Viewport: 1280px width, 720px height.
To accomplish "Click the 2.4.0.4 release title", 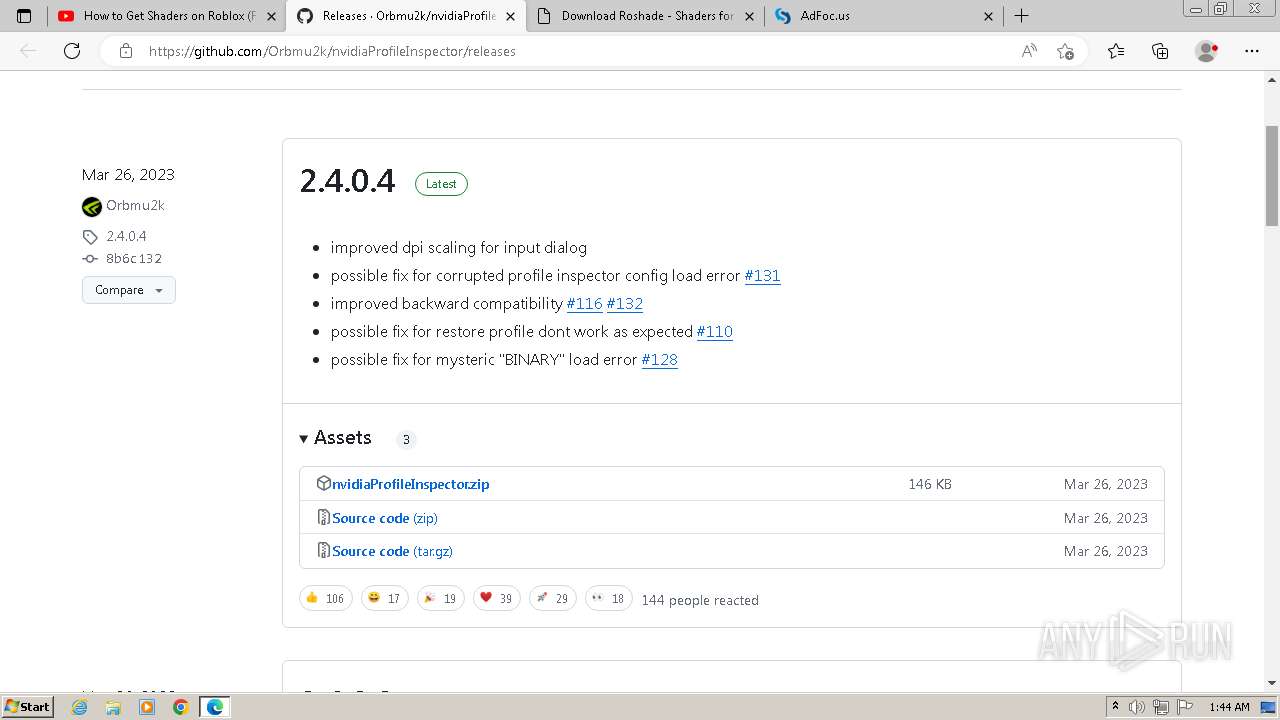I will [x=348, y=181].
